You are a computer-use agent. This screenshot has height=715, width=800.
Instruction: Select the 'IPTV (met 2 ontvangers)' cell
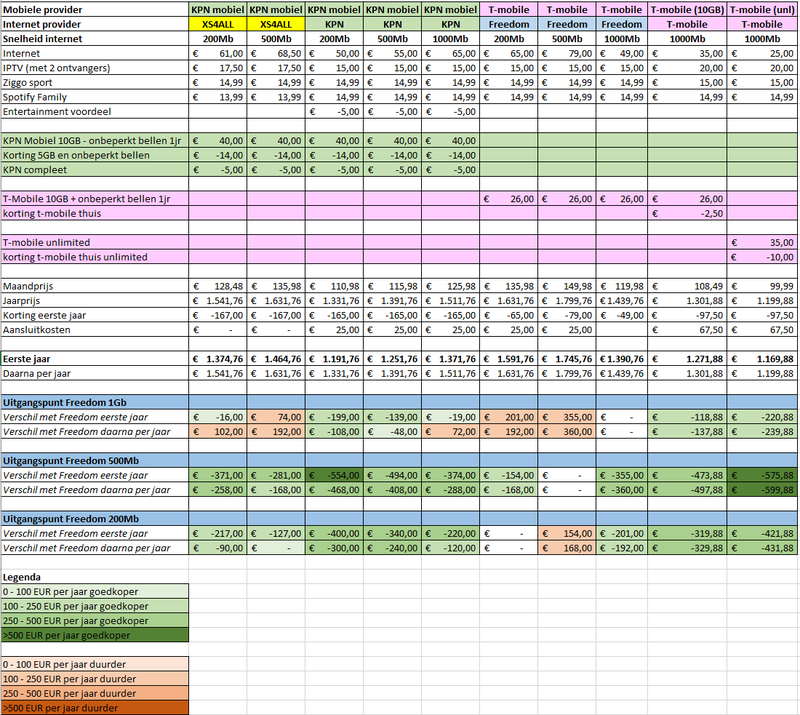(95, 68)
